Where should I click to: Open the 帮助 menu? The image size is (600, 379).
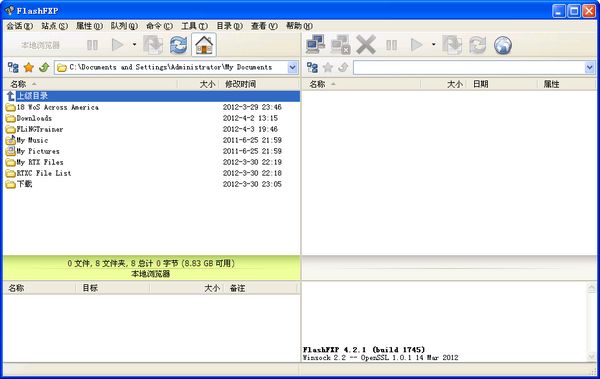coord(299,26)
